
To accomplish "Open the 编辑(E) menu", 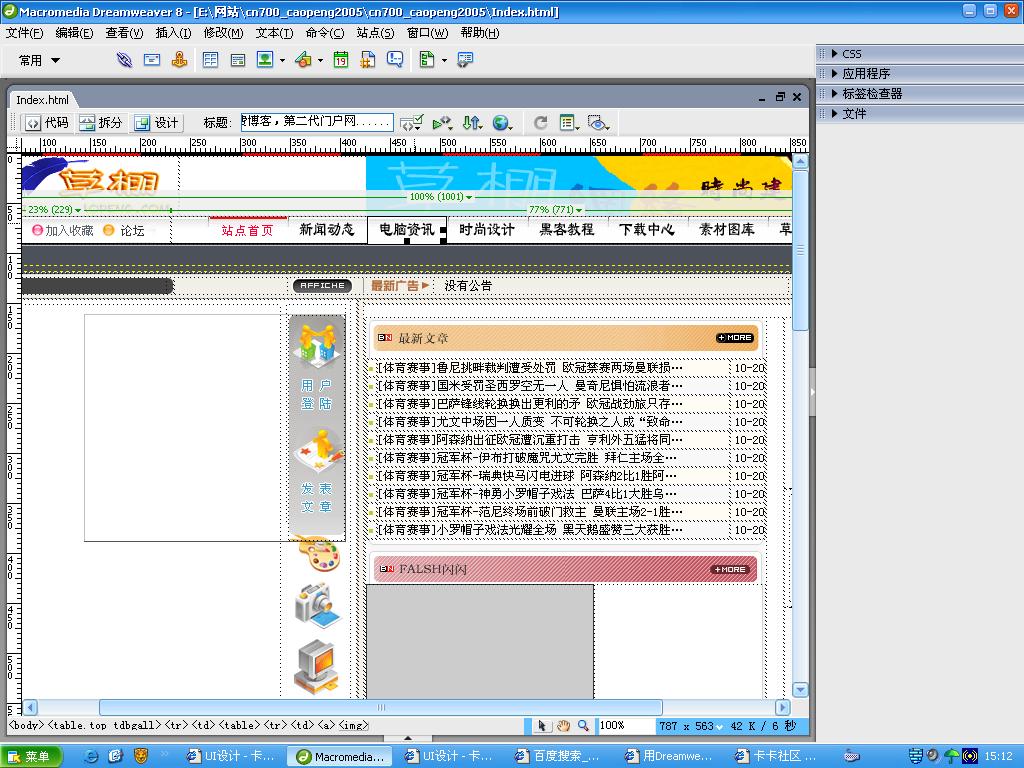I will tap(74, 33).
